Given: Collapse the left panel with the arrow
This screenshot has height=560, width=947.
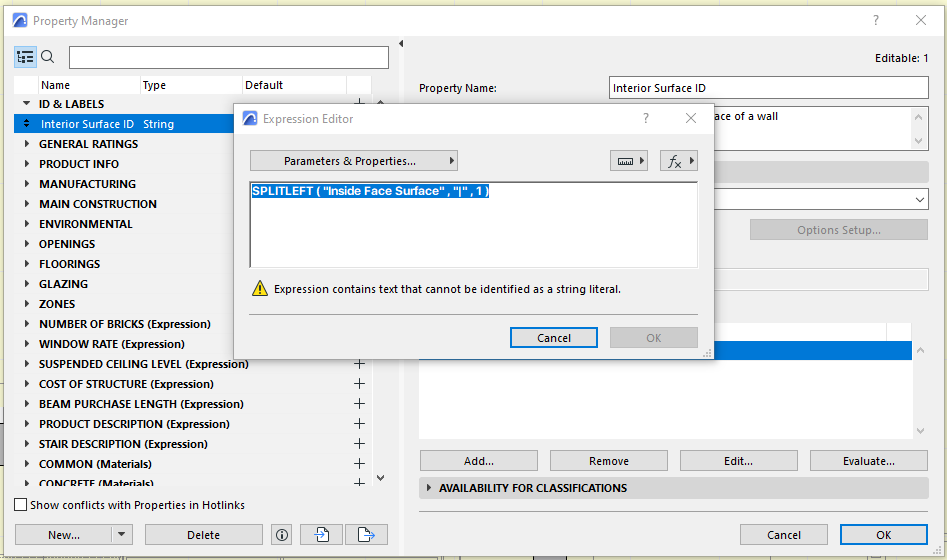Looking at the screenshot, I should tap(401, 43).
